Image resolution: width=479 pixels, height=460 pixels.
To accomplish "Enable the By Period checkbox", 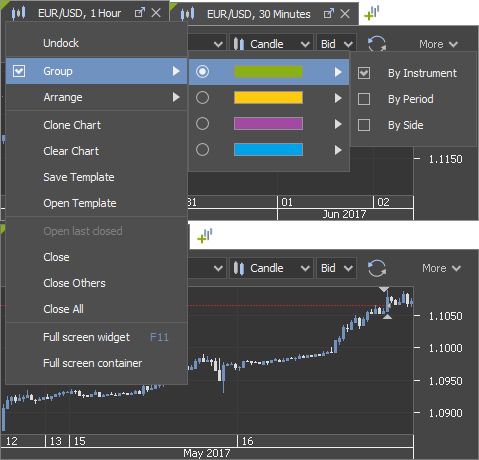I will point(364,99).
